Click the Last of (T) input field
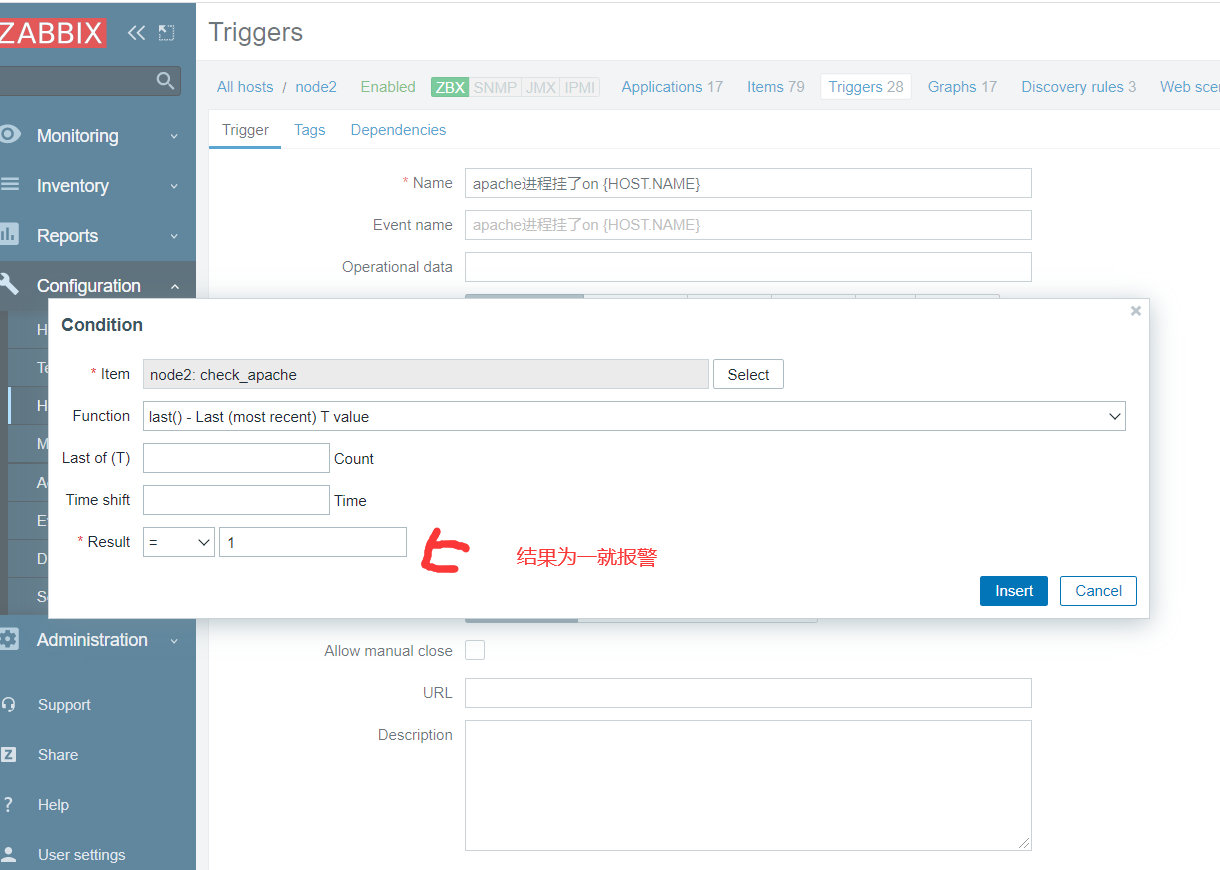Viewport: 1220px width, 870px height. click(236, 458)
